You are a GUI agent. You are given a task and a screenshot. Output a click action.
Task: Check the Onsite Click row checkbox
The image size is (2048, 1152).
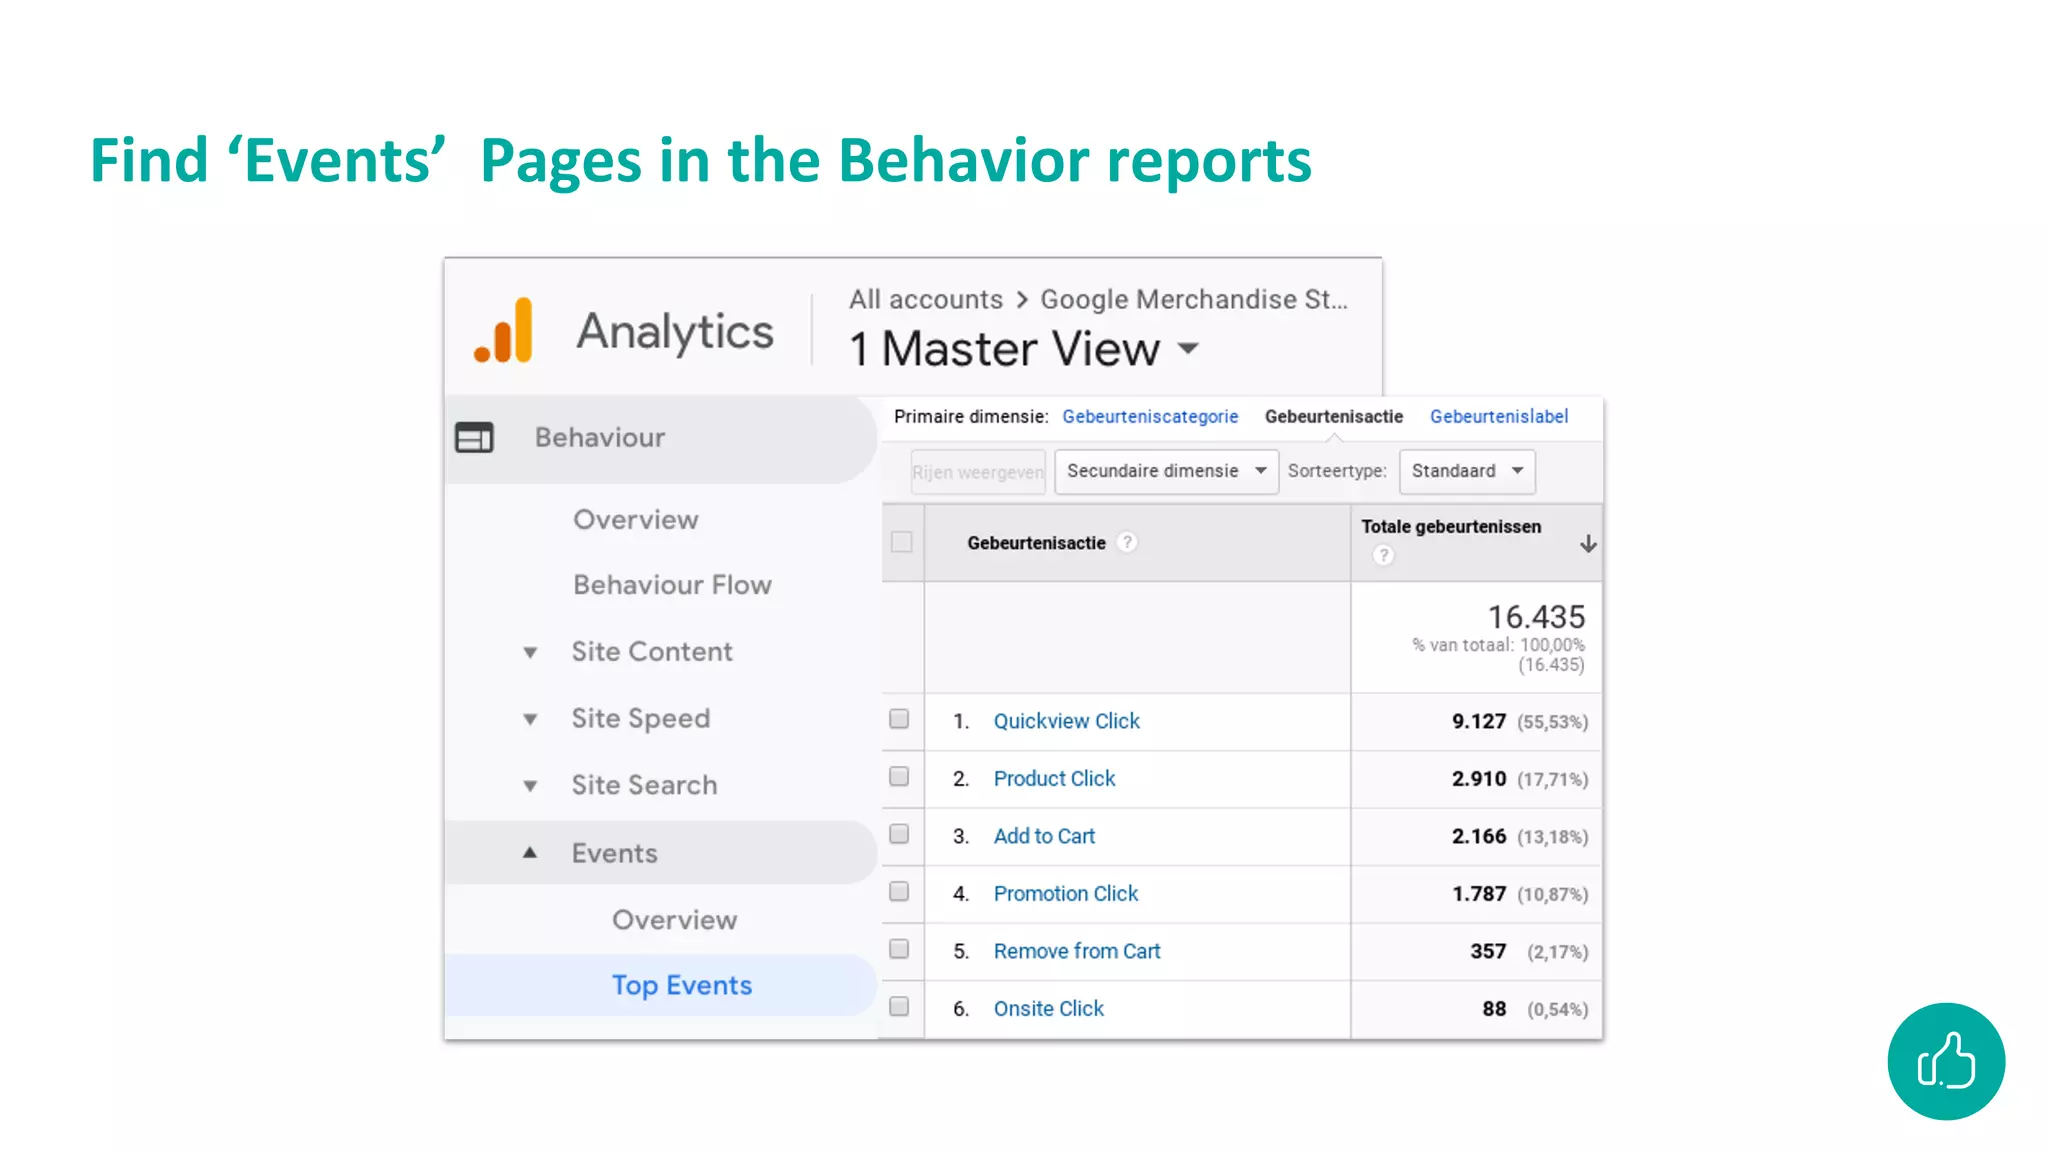click(x=899, y=1007)
